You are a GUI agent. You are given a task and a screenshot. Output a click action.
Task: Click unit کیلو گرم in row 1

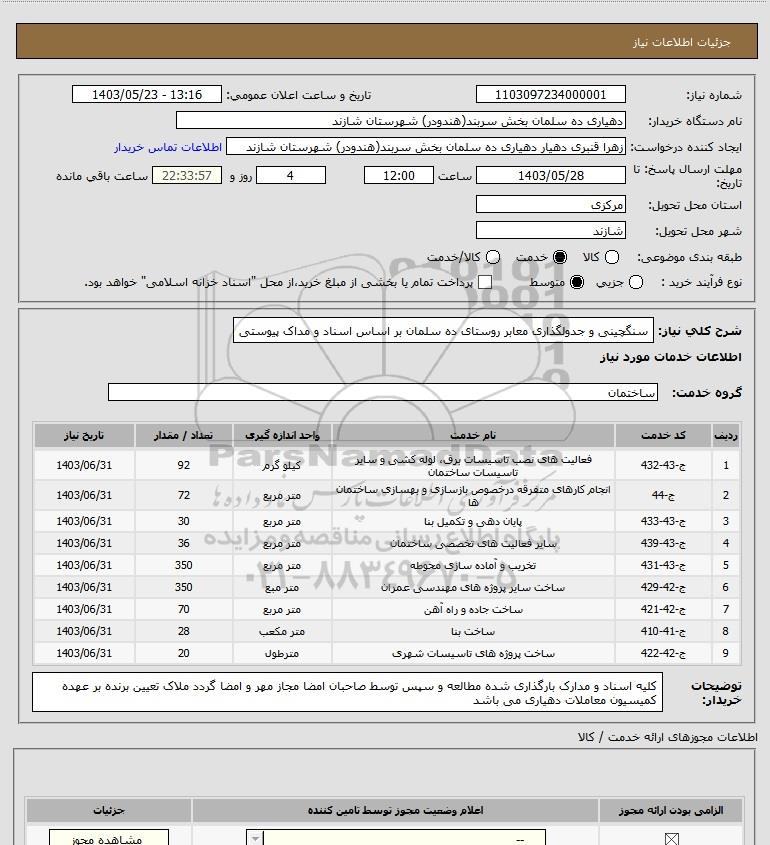[282, 466]
